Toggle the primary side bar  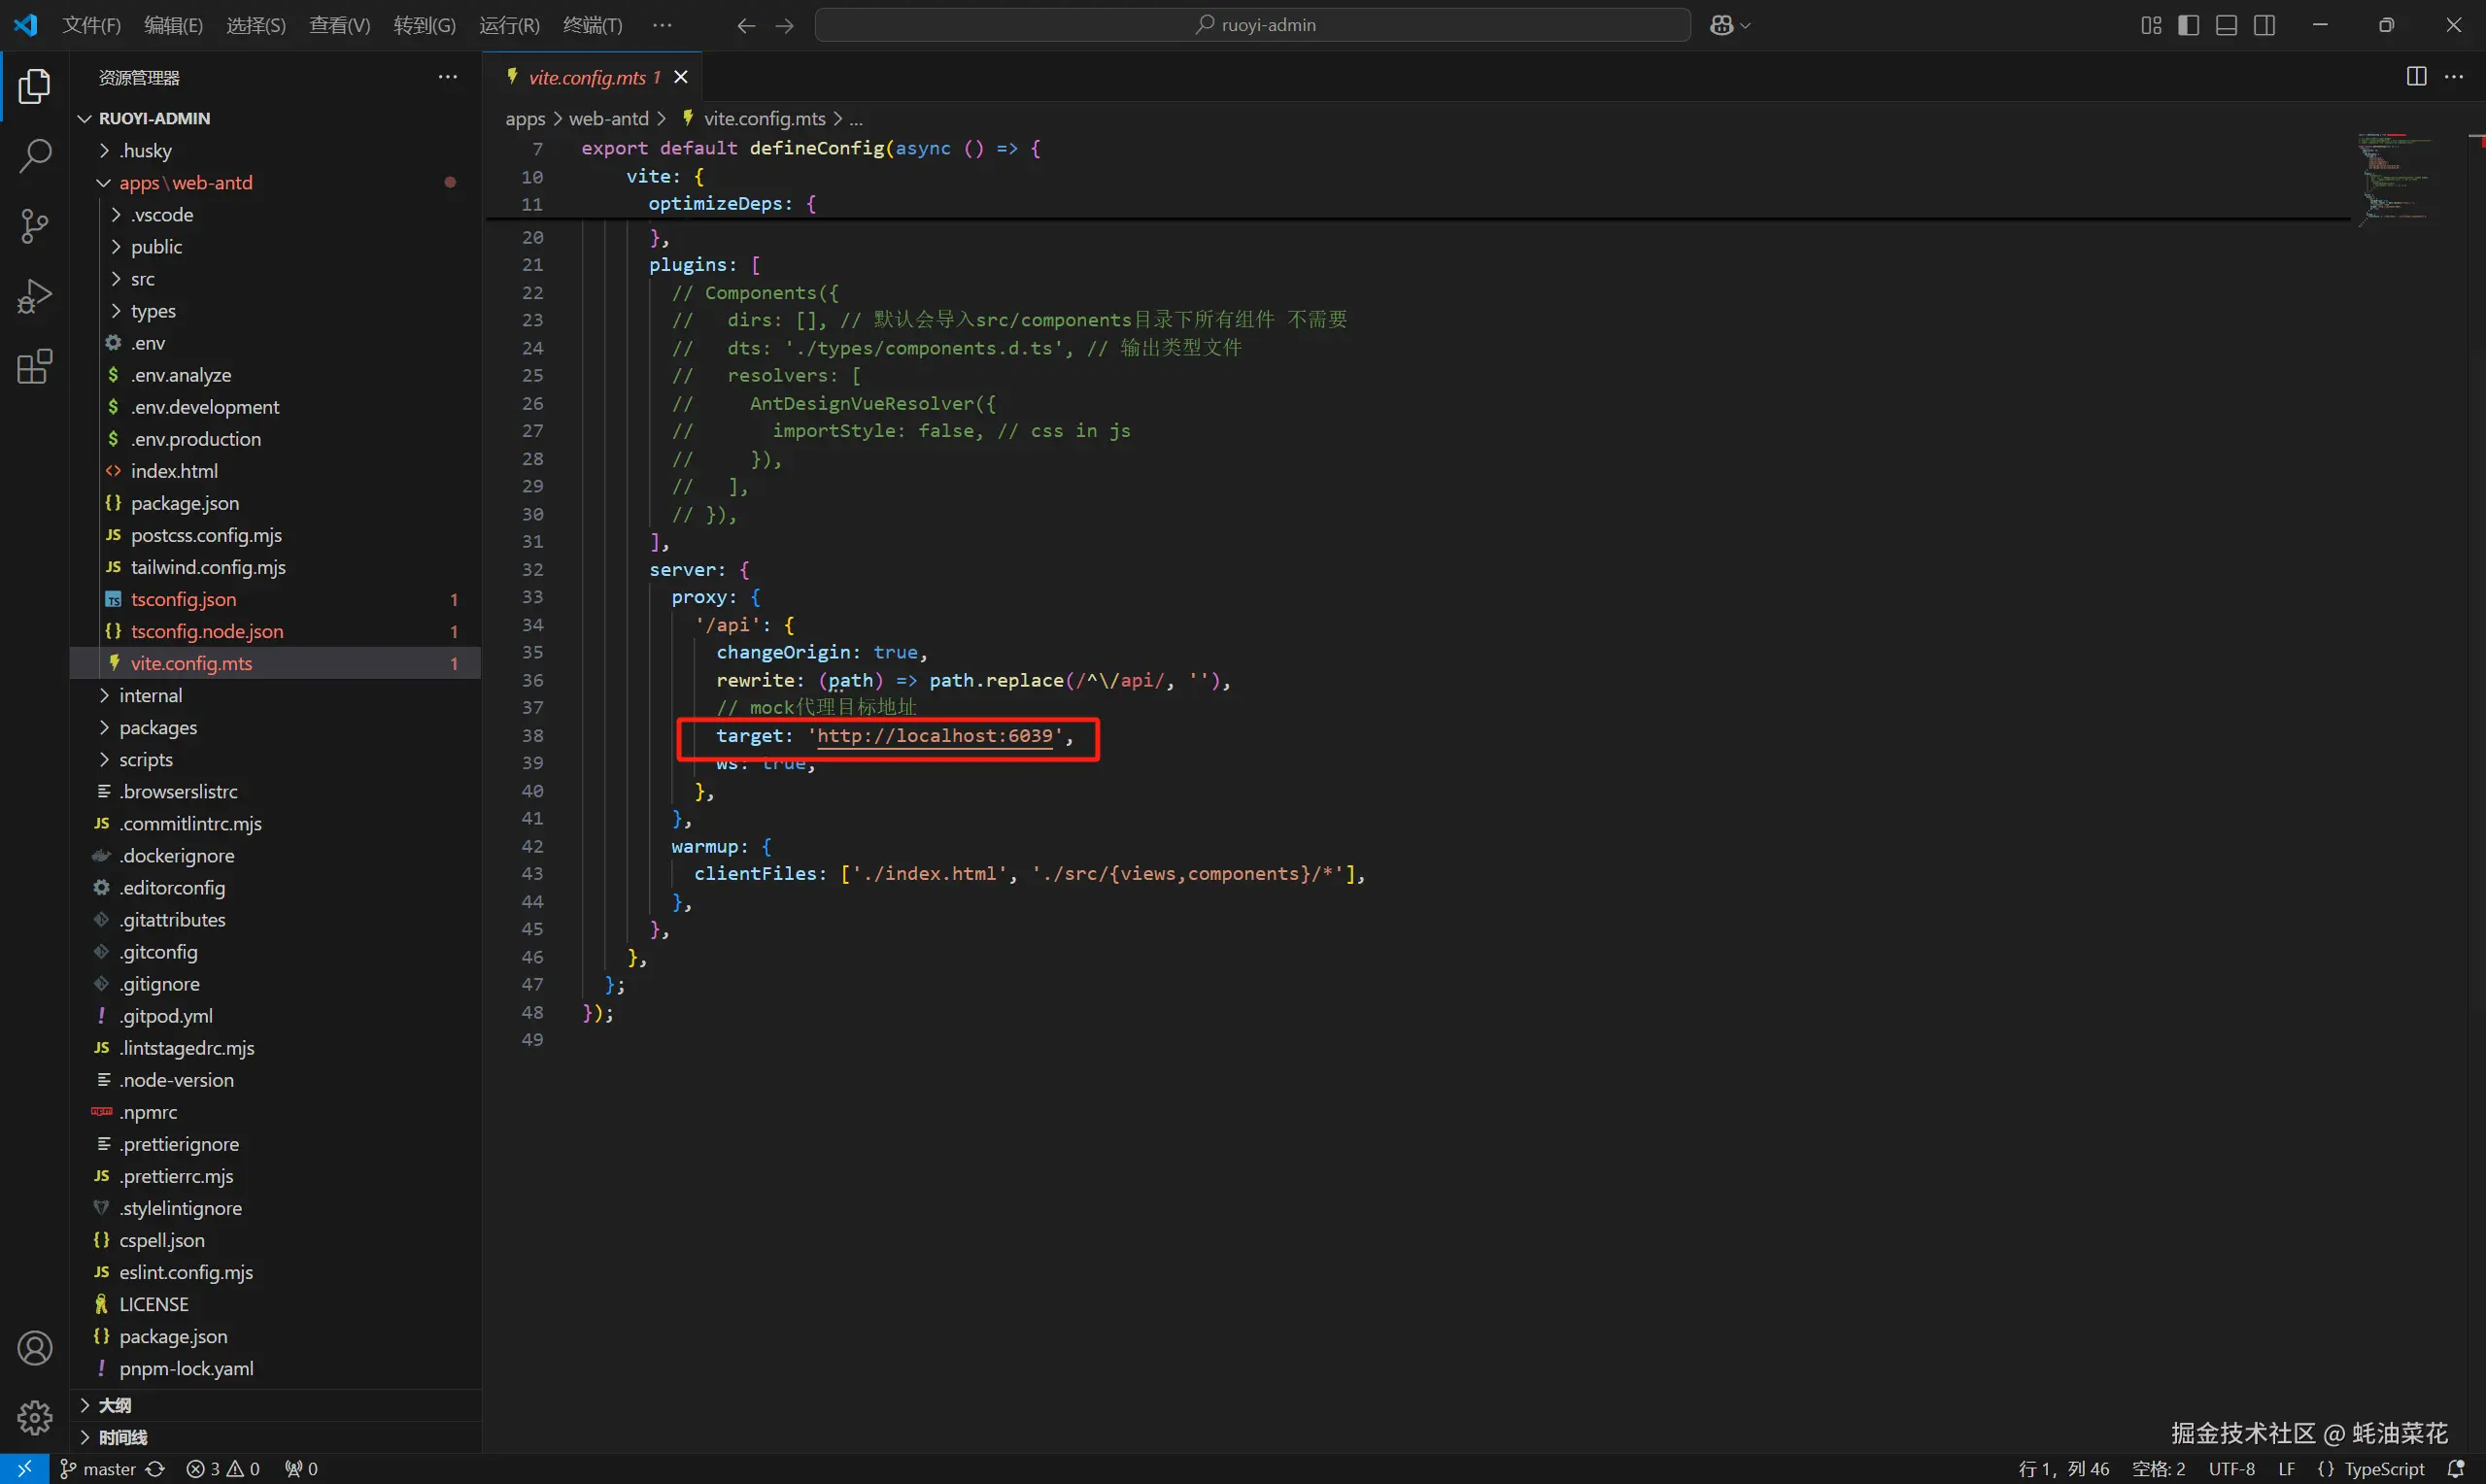2188,25
